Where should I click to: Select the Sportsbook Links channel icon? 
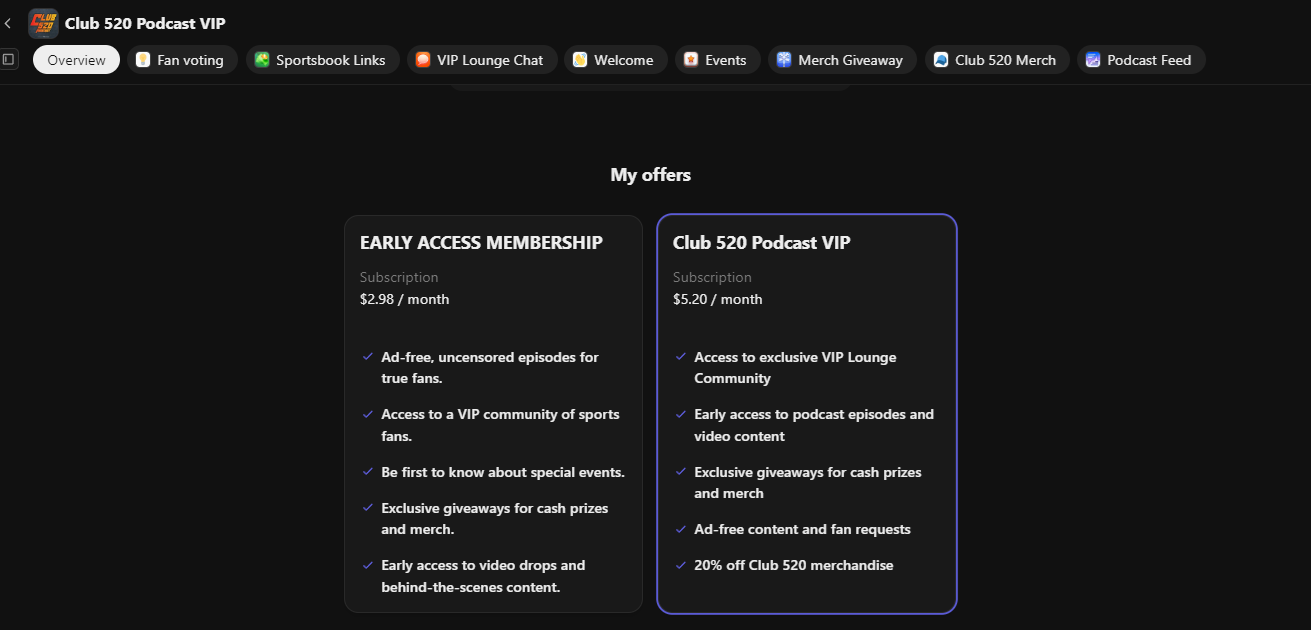[263, 60]
